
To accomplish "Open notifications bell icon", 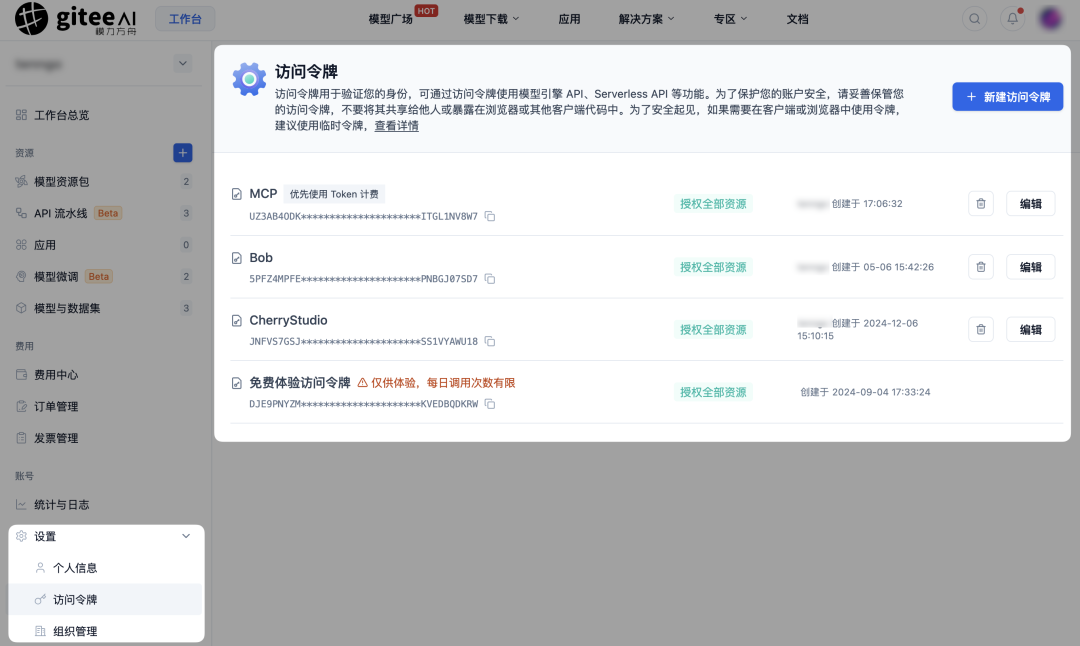I will click(x=1012, y=19).
